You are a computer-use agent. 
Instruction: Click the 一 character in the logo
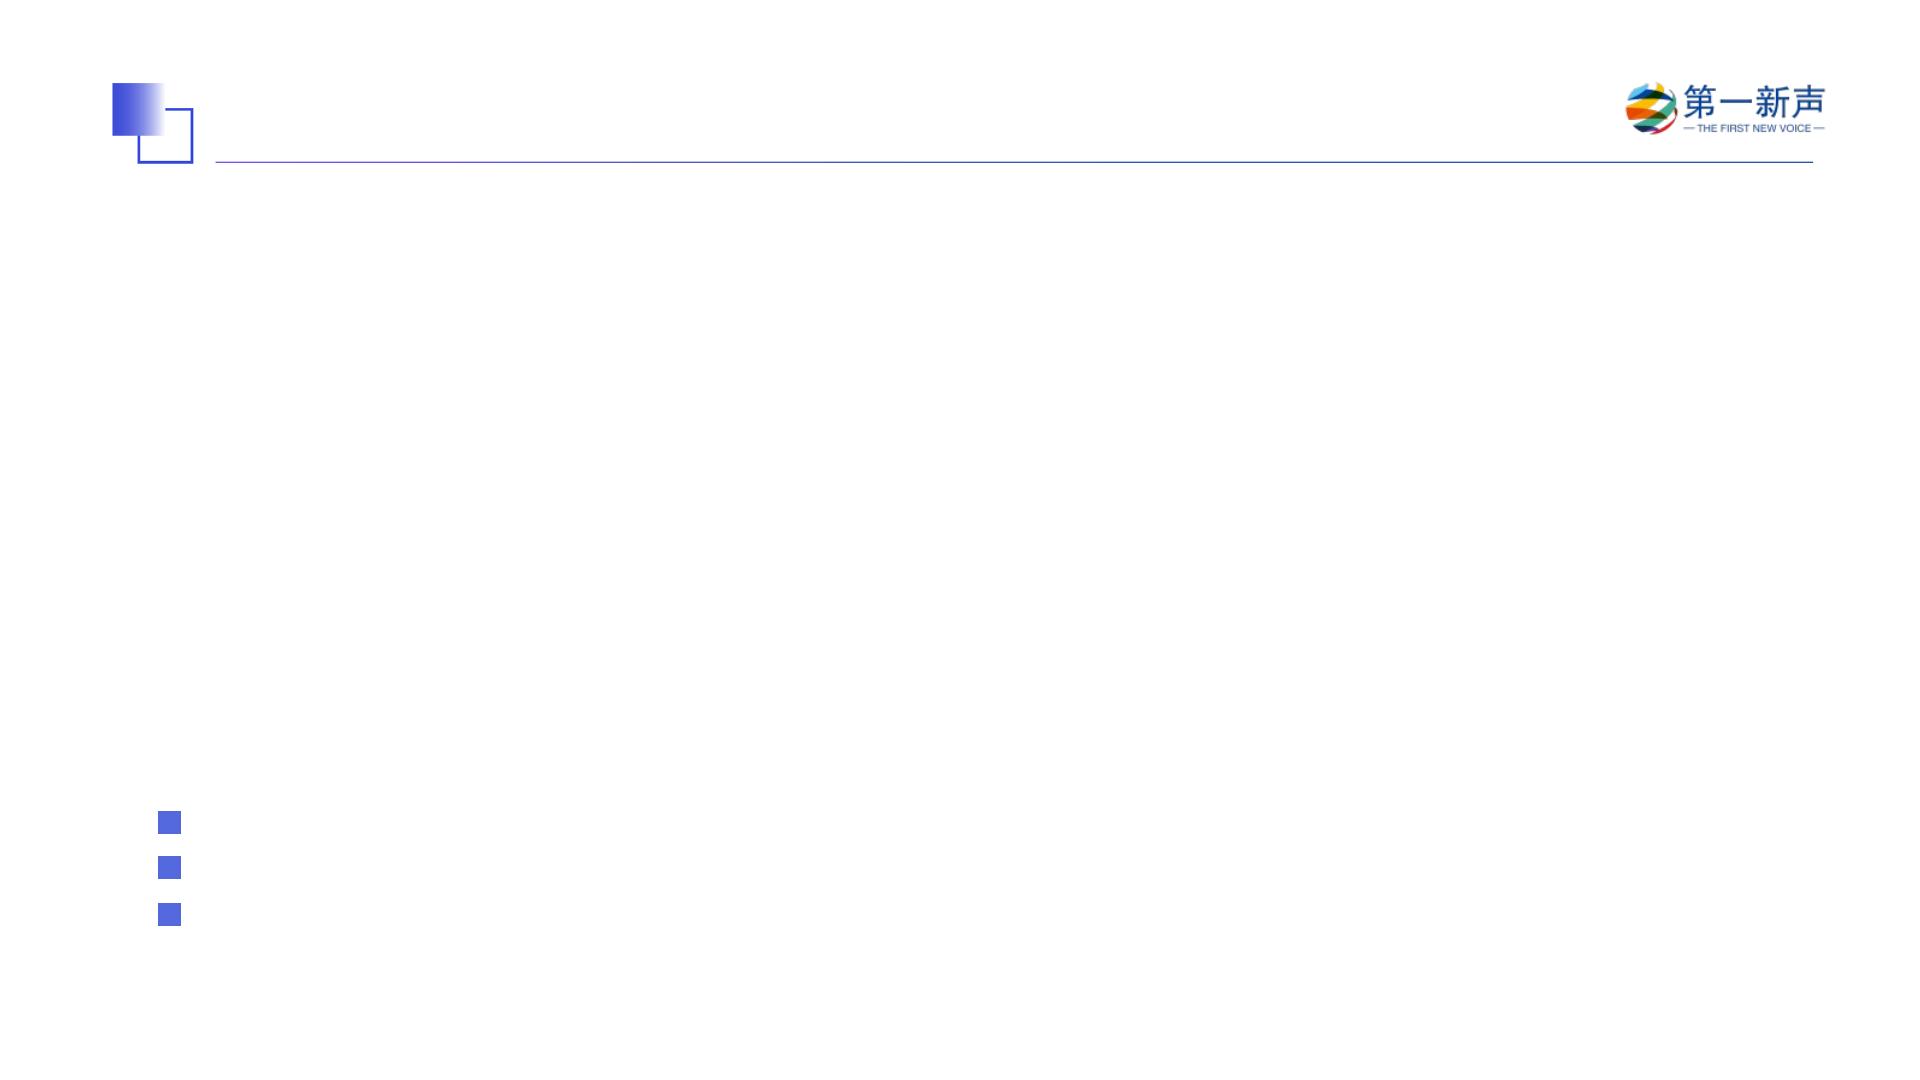pyautogui.click(x=1736, y=101)
